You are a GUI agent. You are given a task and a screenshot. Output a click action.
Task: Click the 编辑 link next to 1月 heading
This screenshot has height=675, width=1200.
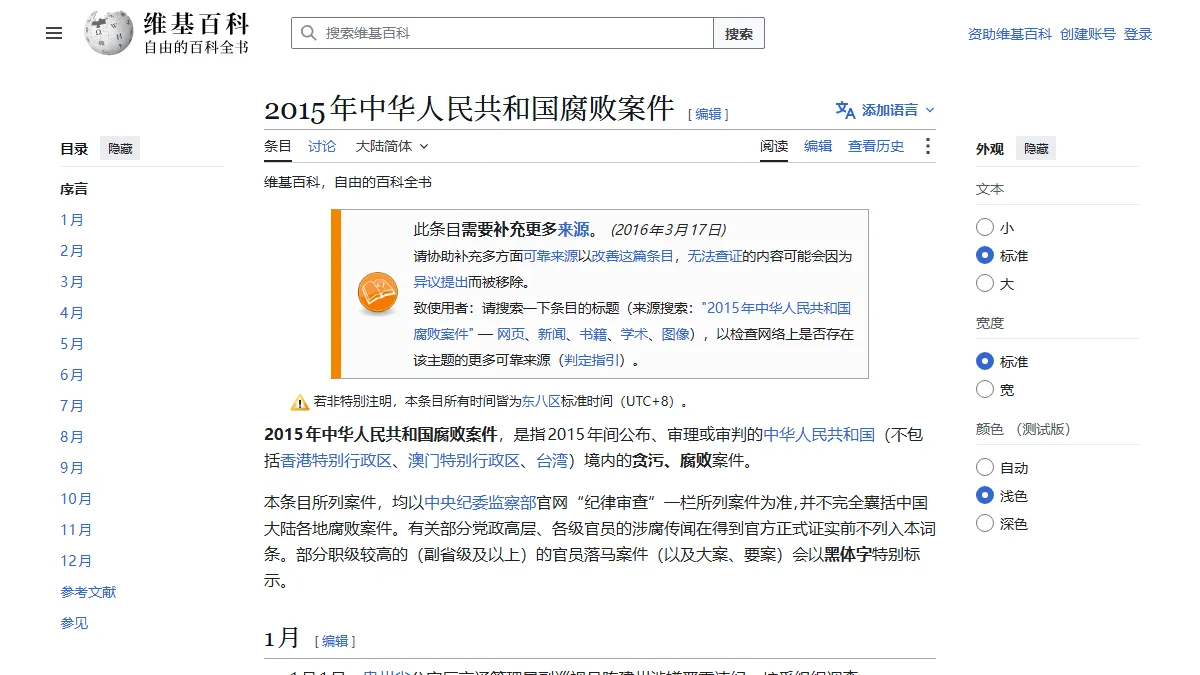pyautogui.click(x=335, y=641)
